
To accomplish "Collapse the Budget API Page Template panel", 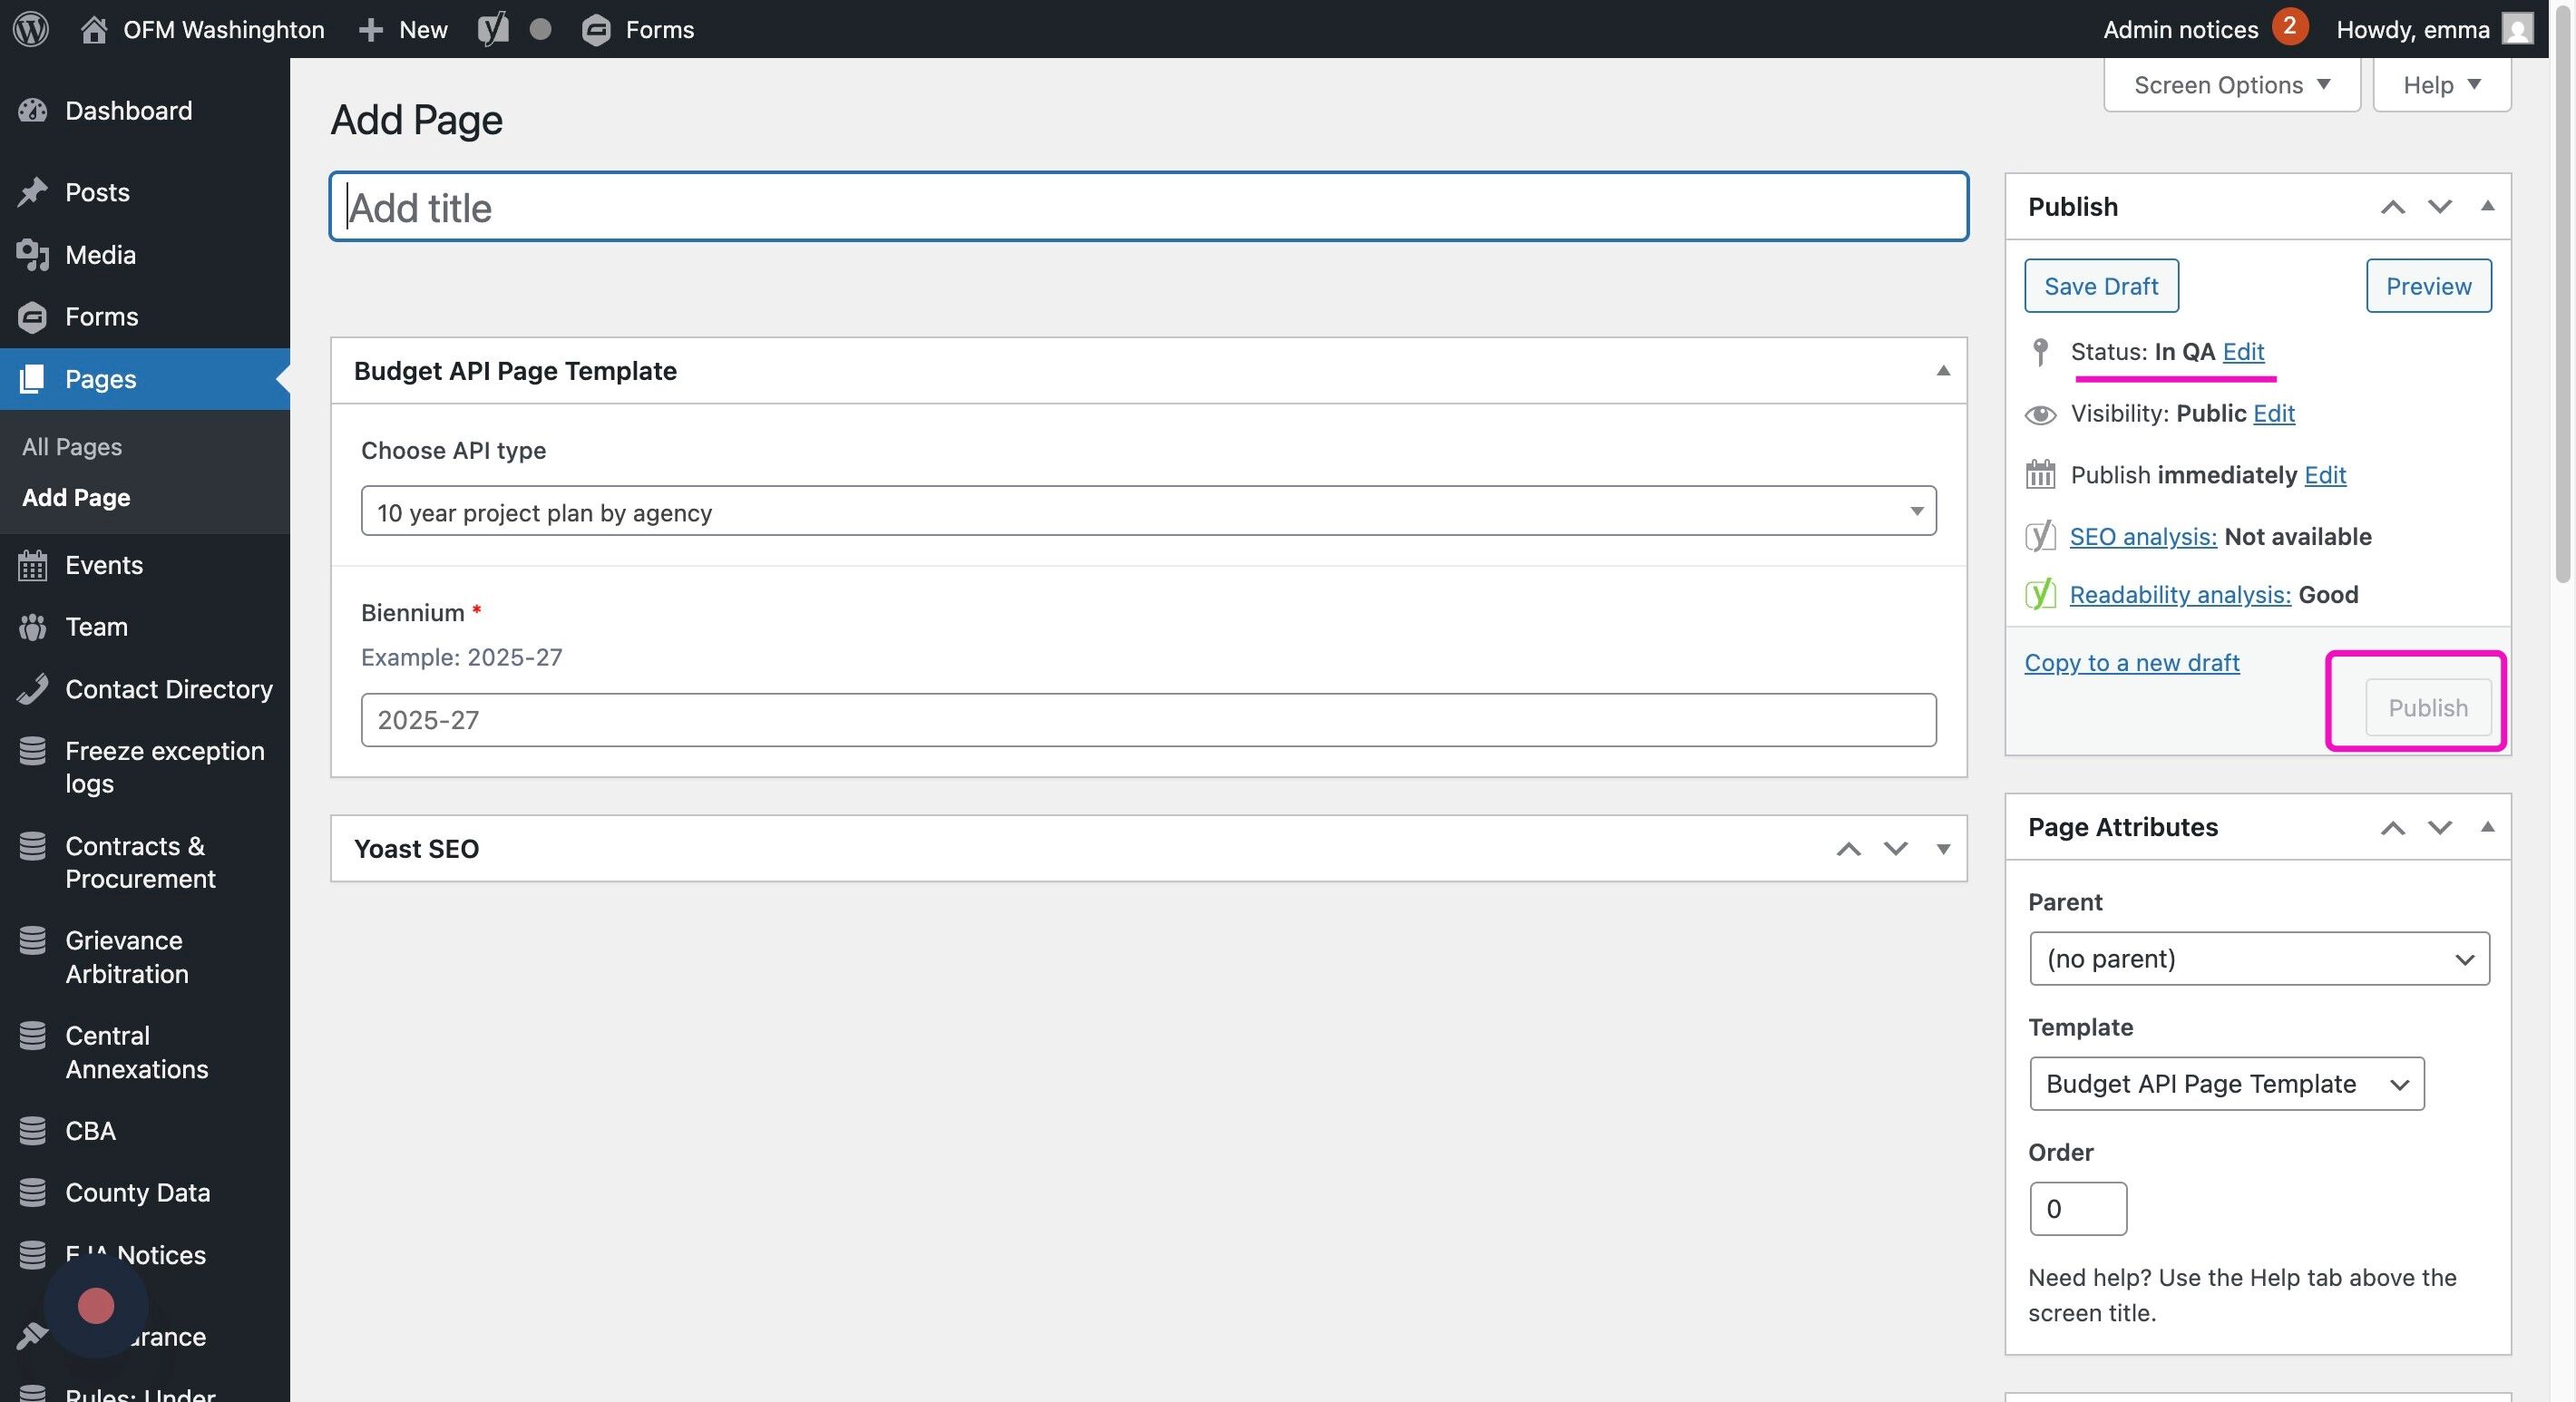I will pos(1942,371).
